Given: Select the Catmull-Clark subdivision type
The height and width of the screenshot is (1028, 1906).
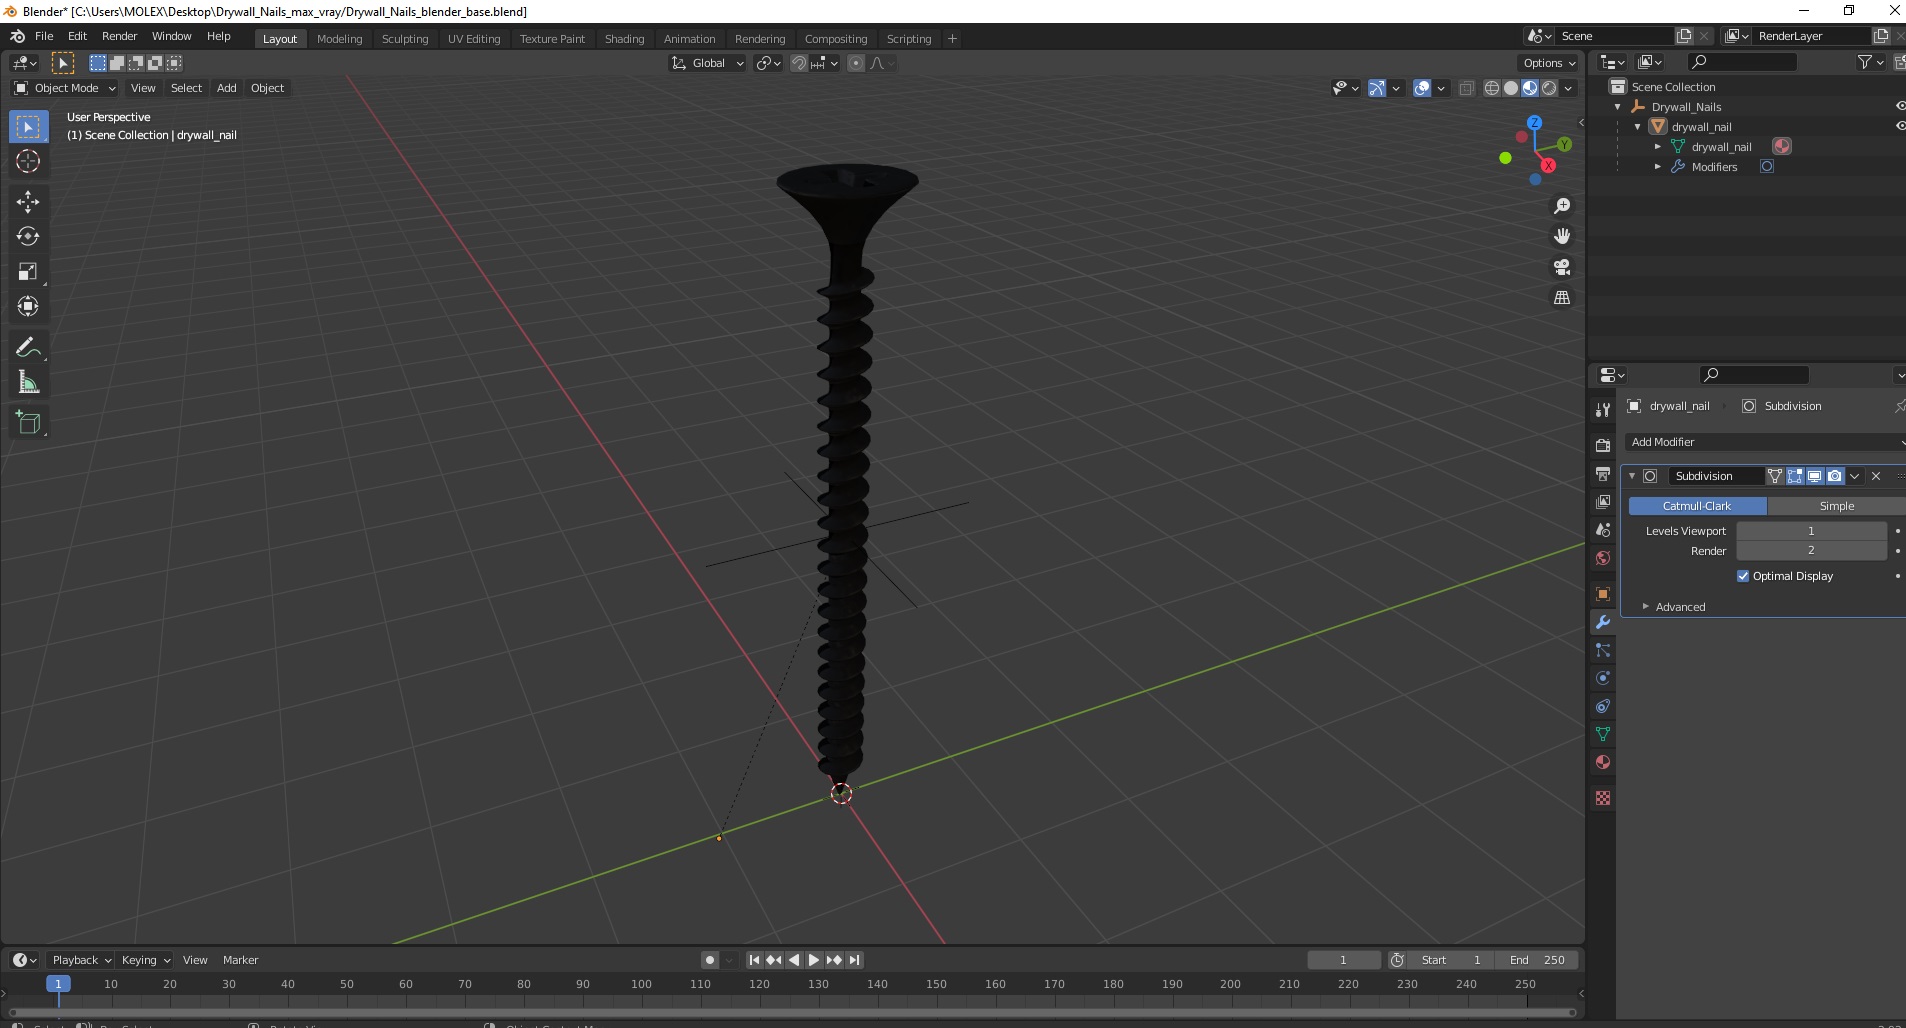Looking at the screenshot, I should (1697, 506).
